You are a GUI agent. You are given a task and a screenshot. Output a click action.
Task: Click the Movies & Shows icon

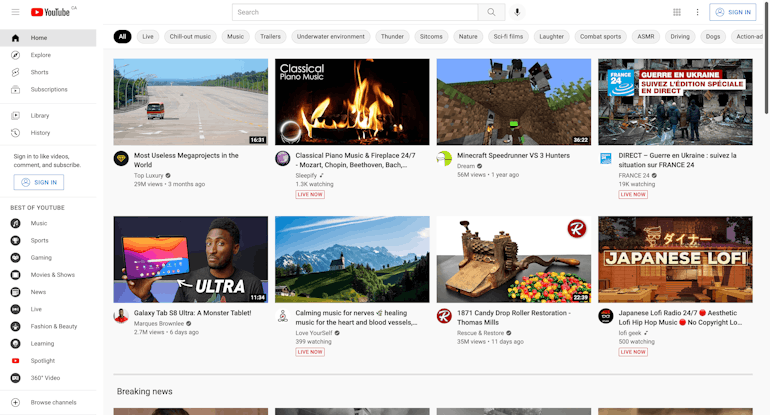coord(16,275)
